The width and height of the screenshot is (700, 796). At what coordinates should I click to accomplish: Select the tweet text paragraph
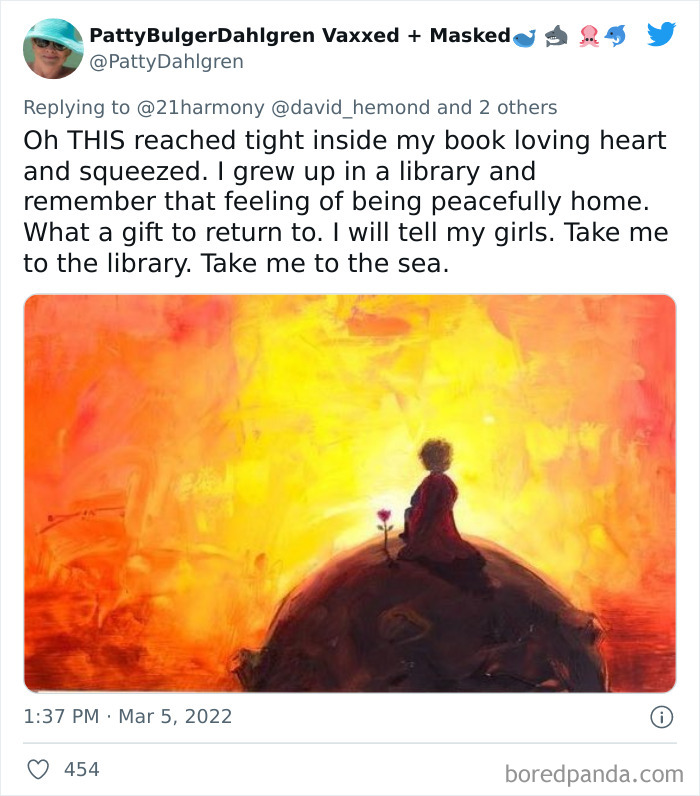(346, 202)
